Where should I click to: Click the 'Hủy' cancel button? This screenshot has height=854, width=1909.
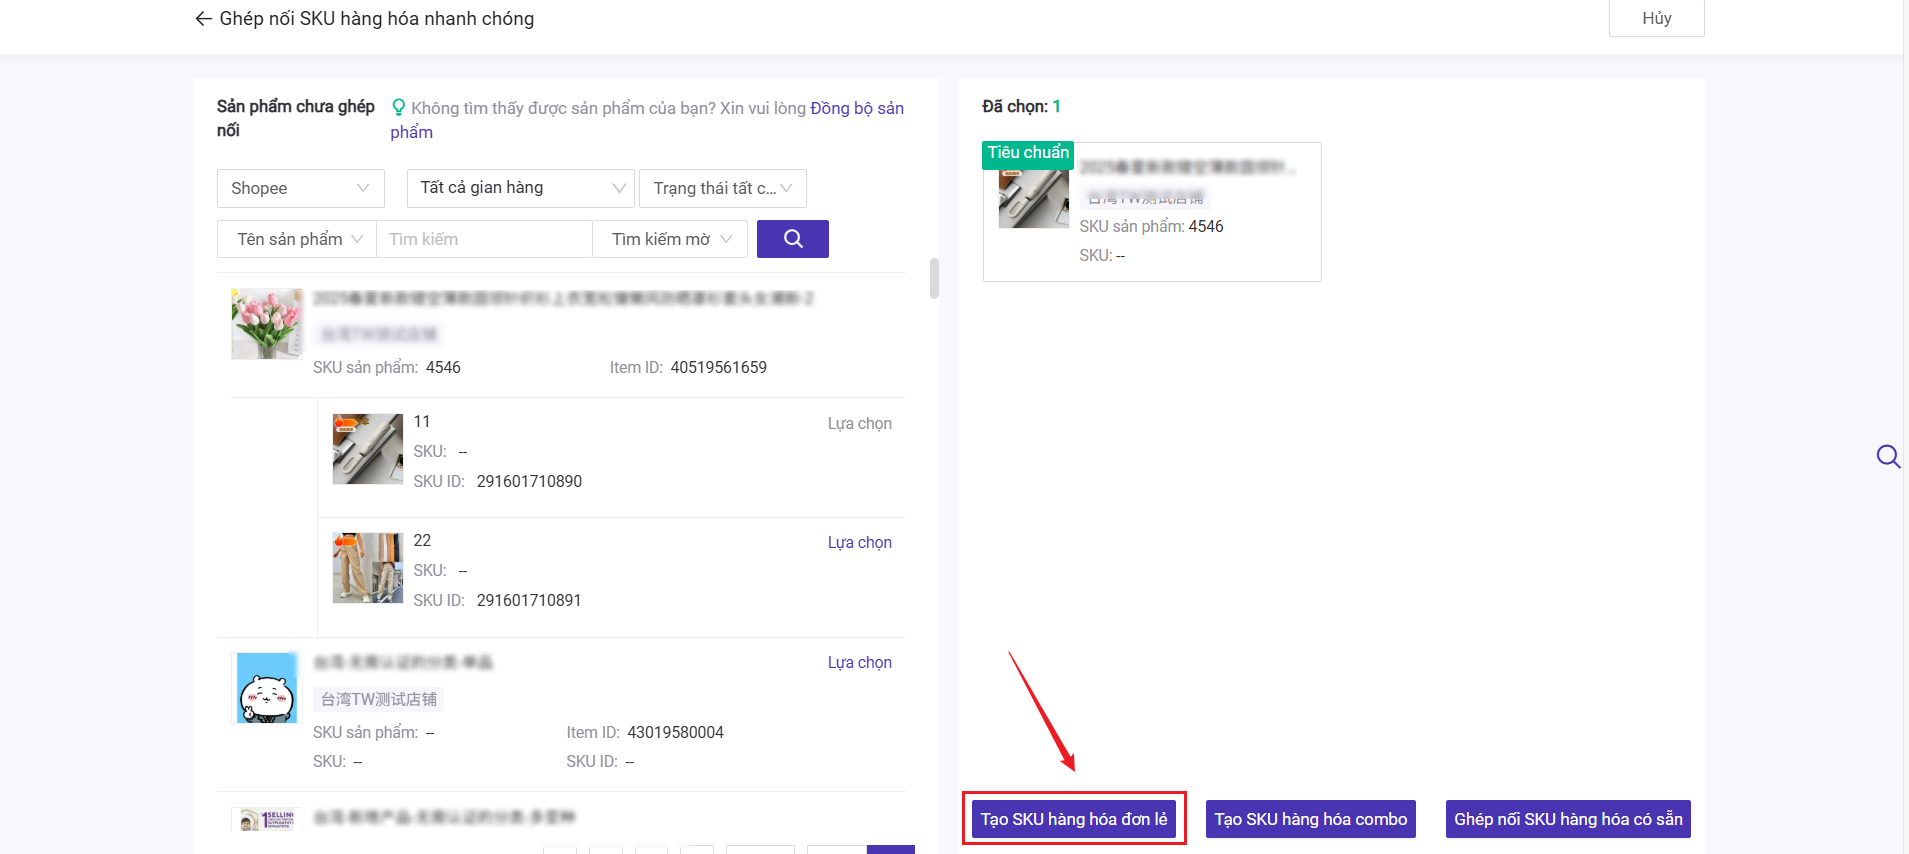(1656, 18)
